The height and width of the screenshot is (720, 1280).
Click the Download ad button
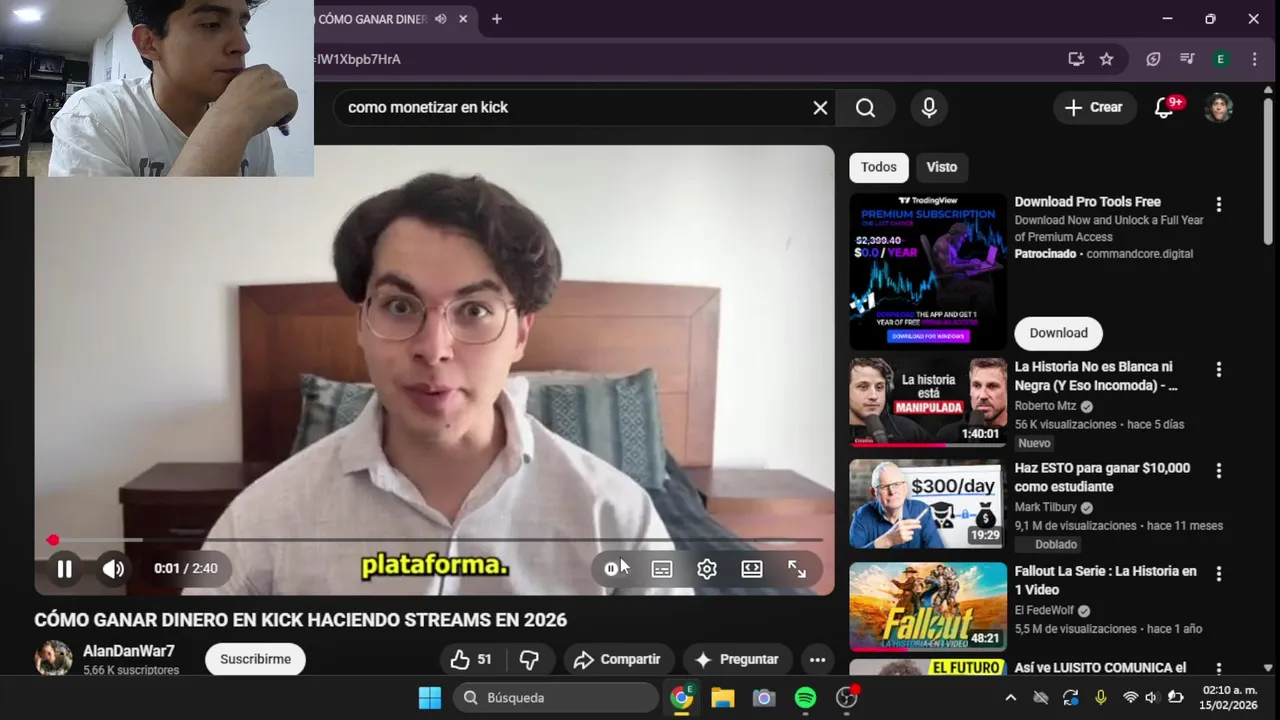click(1059, 333)
